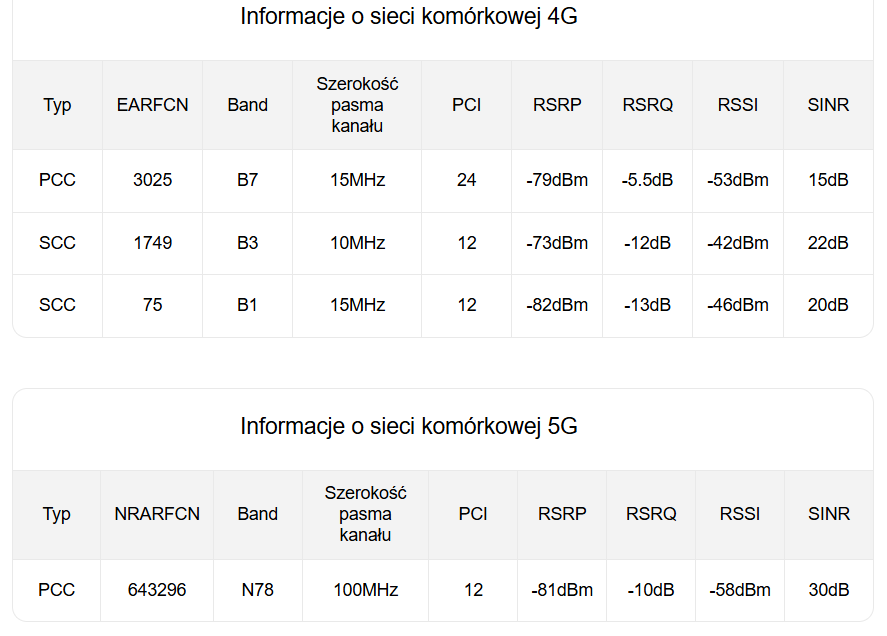This screenshot has height=636, width=887.
Task: Click the 22dB SINR value
Action: [x=828, y=243]
